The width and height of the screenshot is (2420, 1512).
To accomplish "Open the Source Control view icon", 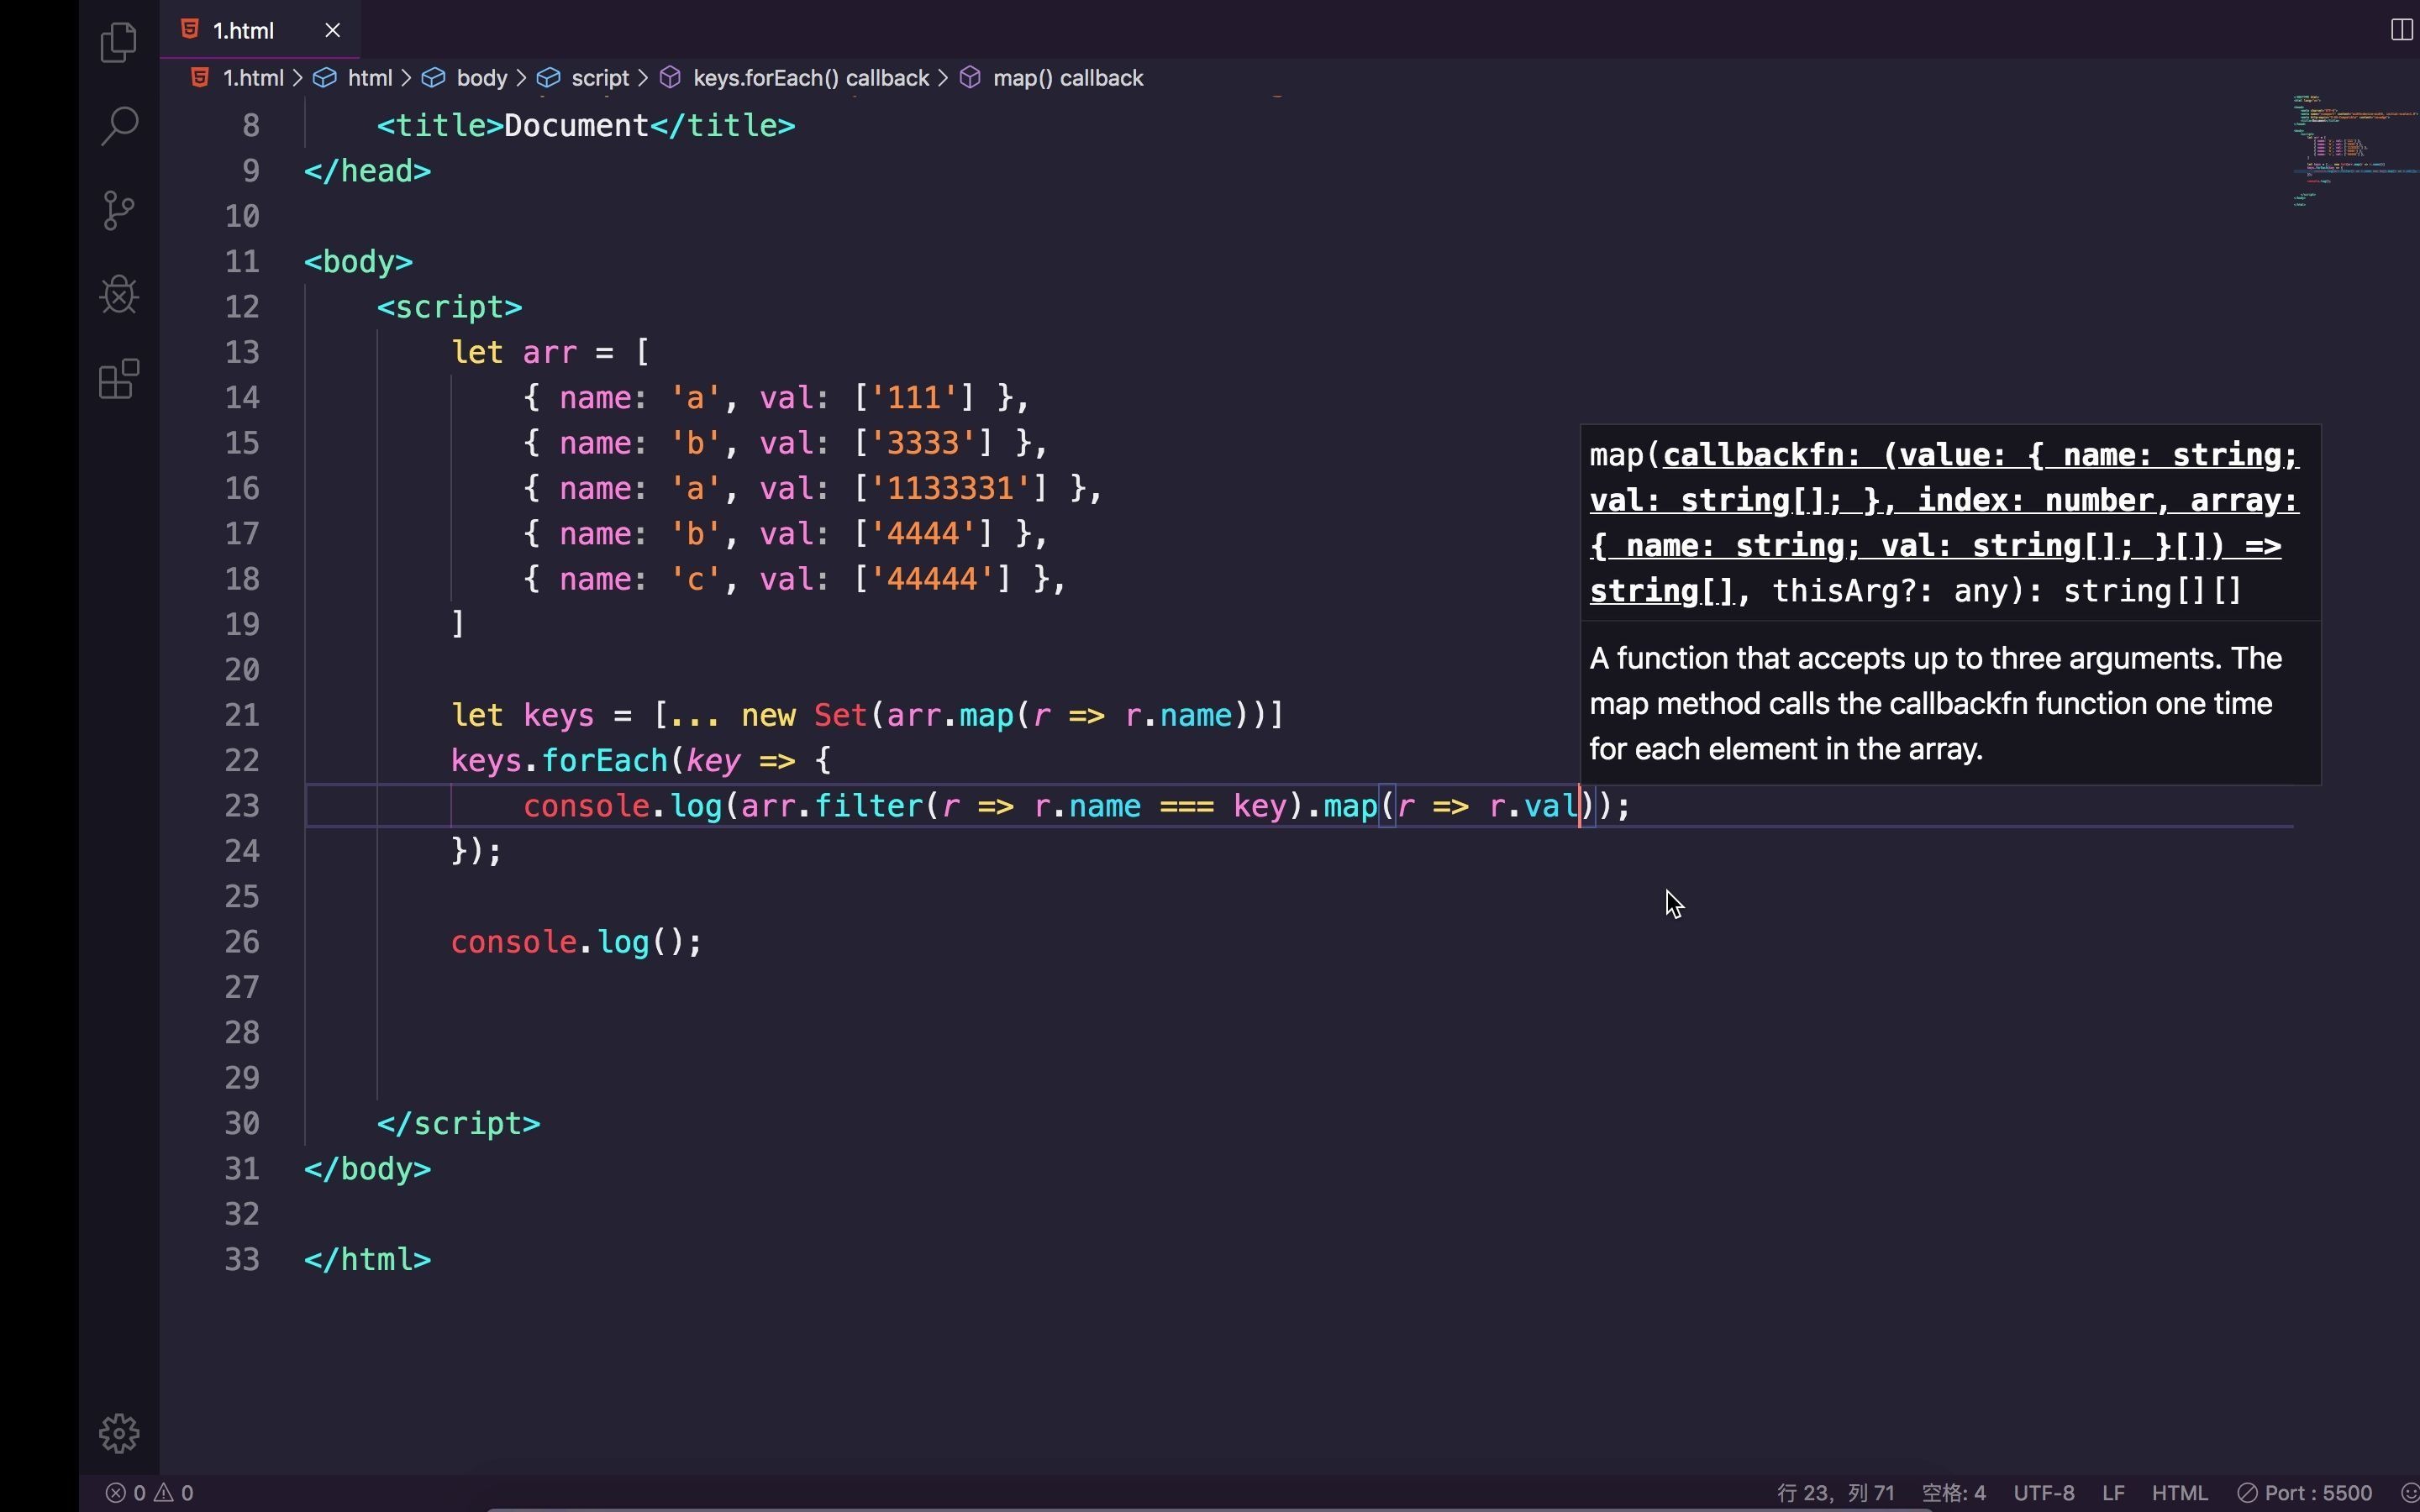I will [x=119, y=211].
